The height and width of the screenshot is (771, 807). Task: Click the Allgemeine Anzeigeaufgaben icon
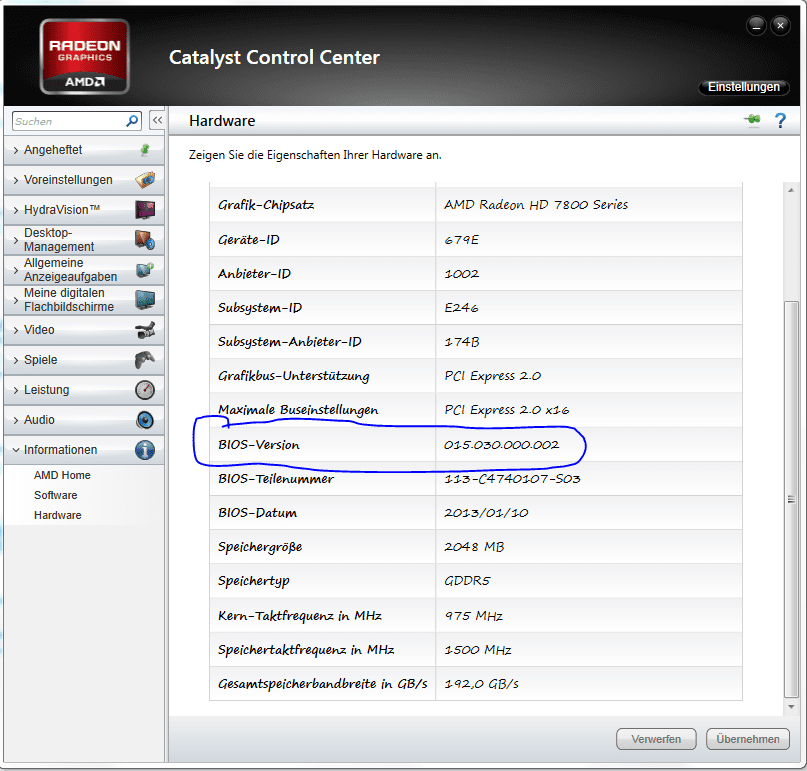145,270
